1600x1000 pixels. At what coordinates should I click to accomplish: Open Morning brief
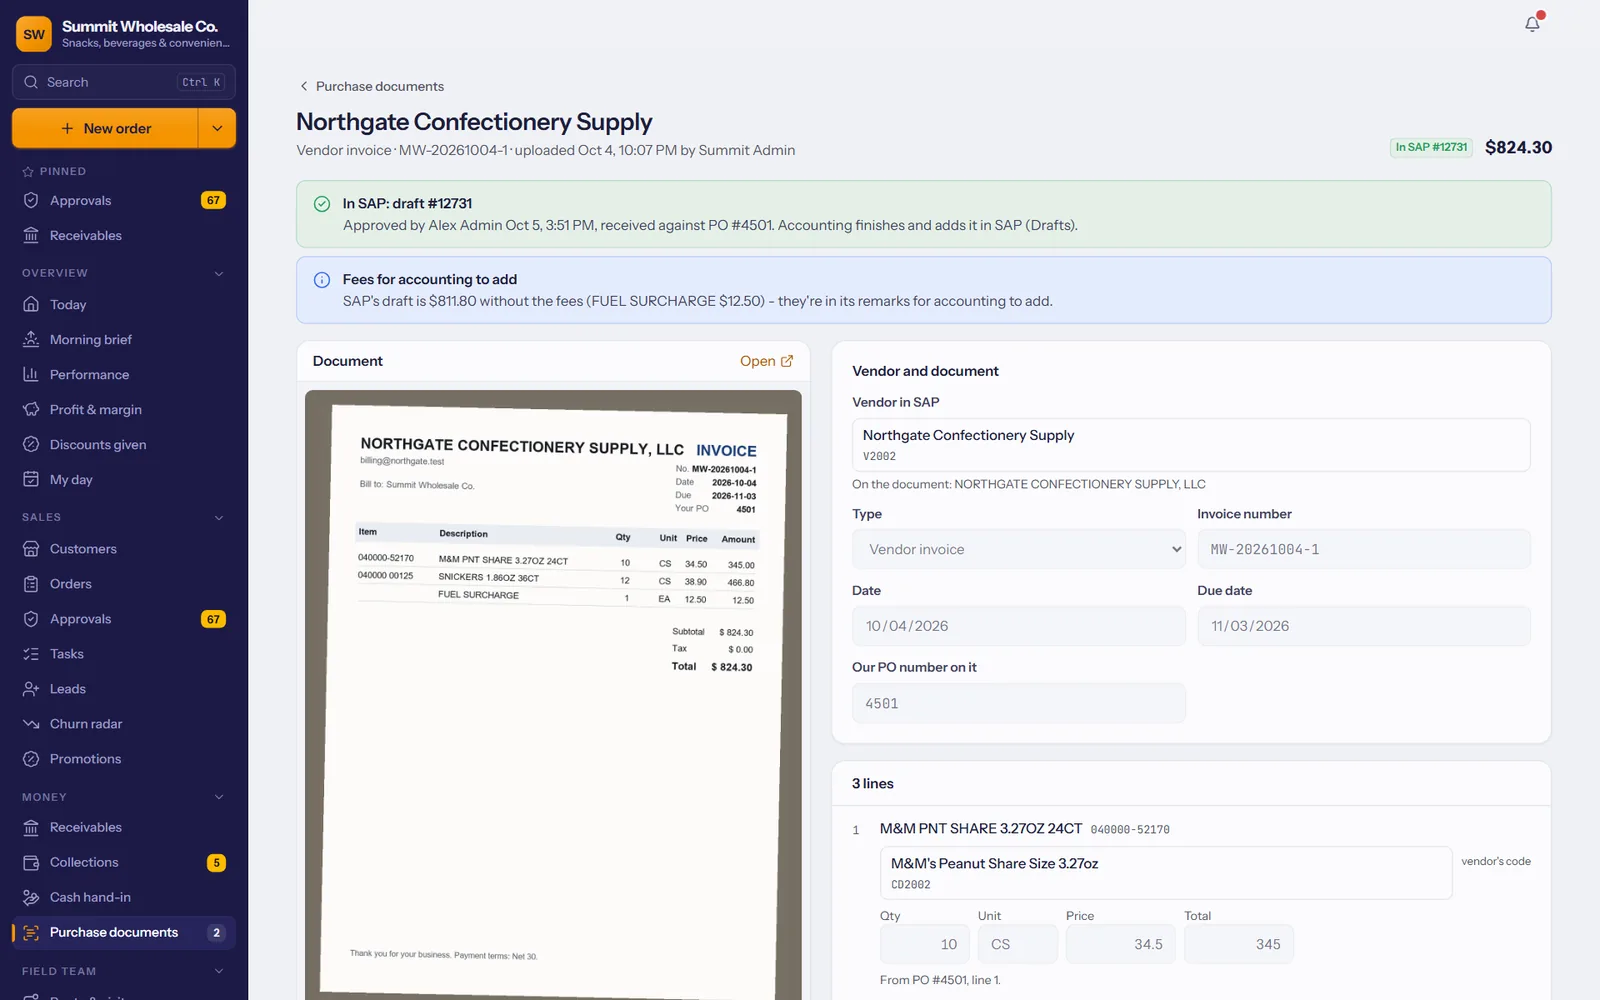(124, 339)
